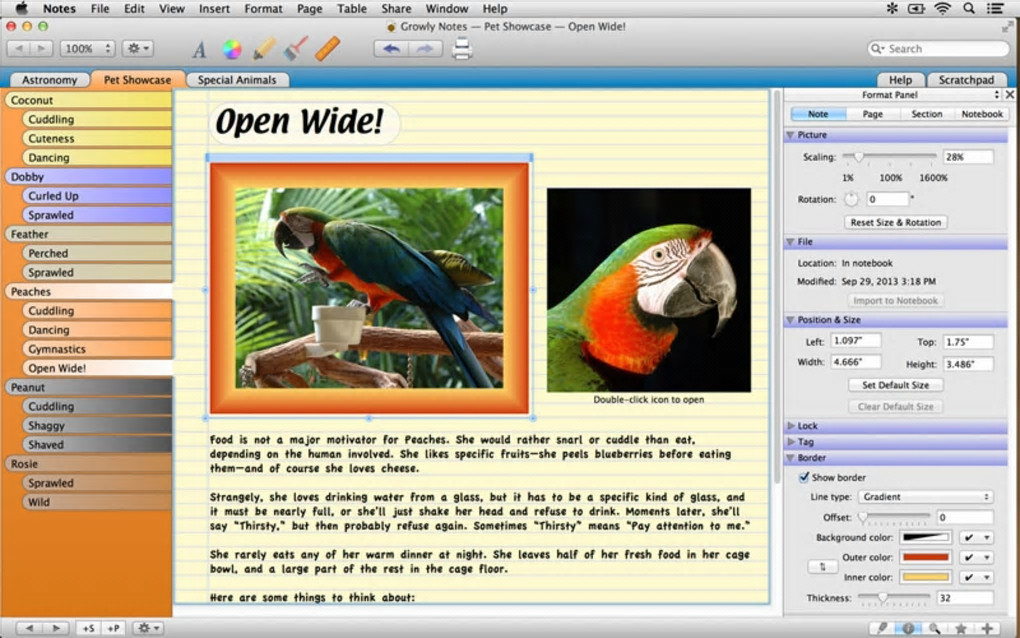Viewport: 1020px width, 638px height.
Task: Click the +S add section button
Action: 88,628
